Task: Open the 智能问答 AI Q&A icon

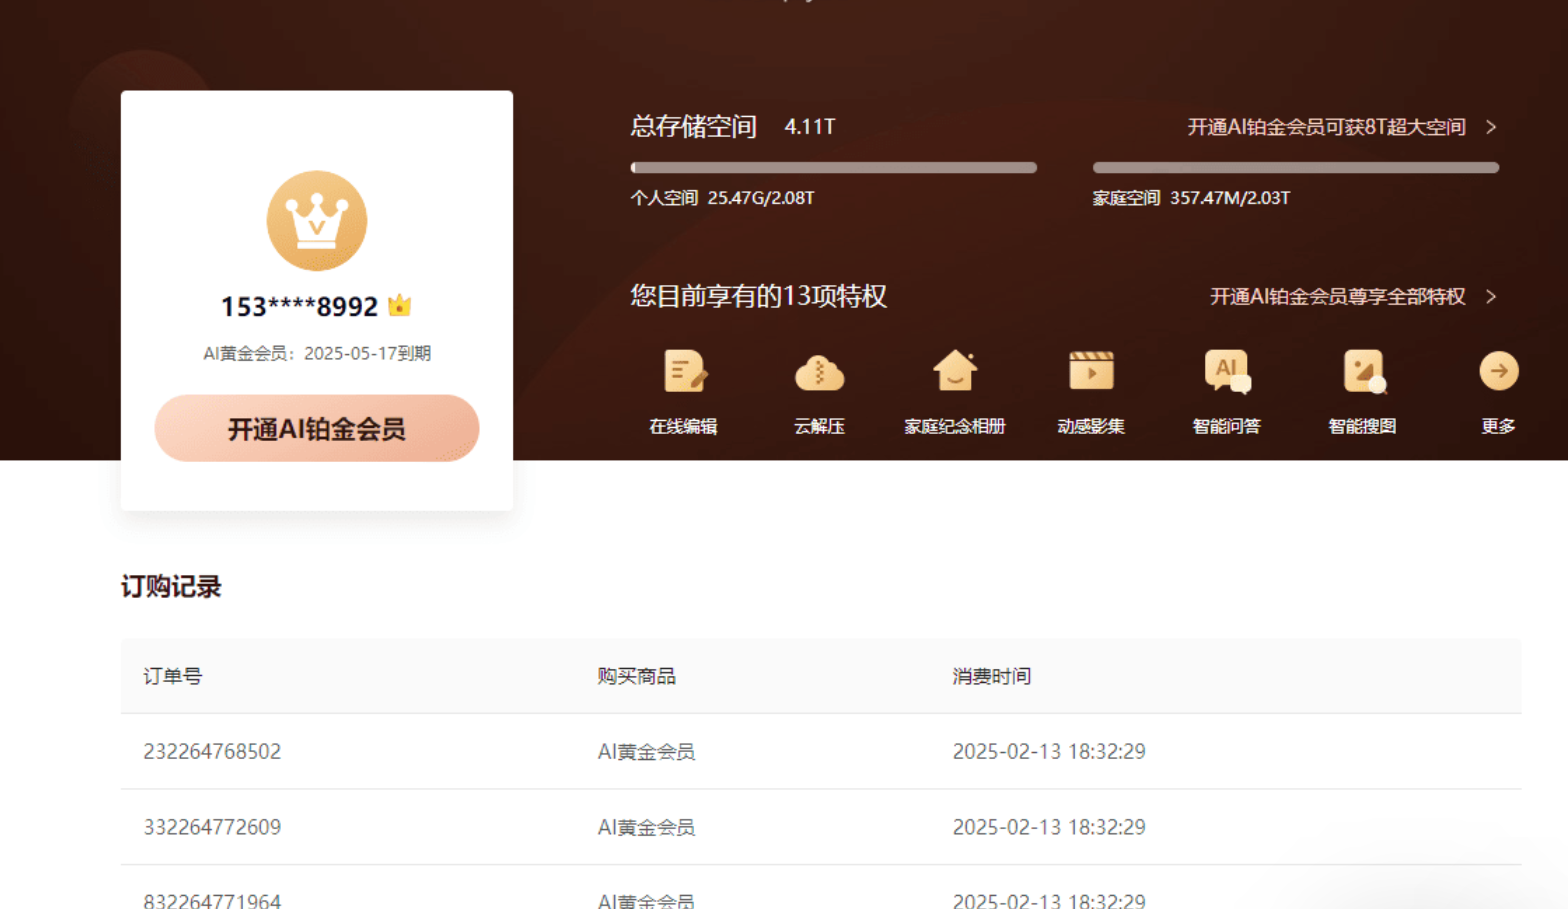Action: [x=1227, y=371]
